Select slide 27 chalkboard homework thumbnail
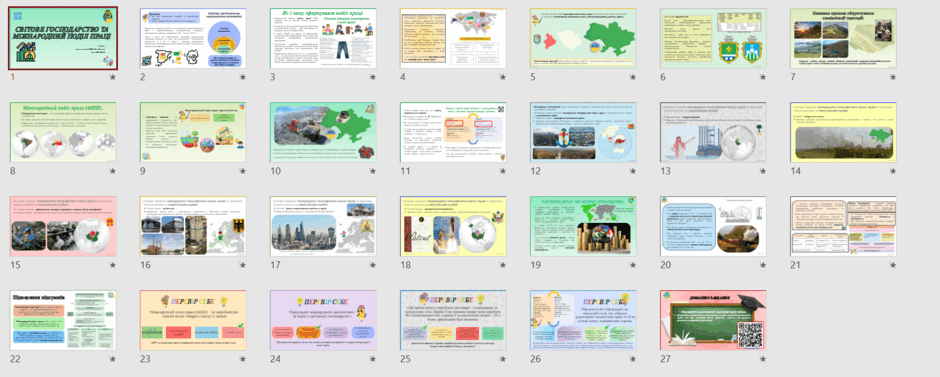The image size is (940, 377). pyautogui.click(x=713, y=320)
